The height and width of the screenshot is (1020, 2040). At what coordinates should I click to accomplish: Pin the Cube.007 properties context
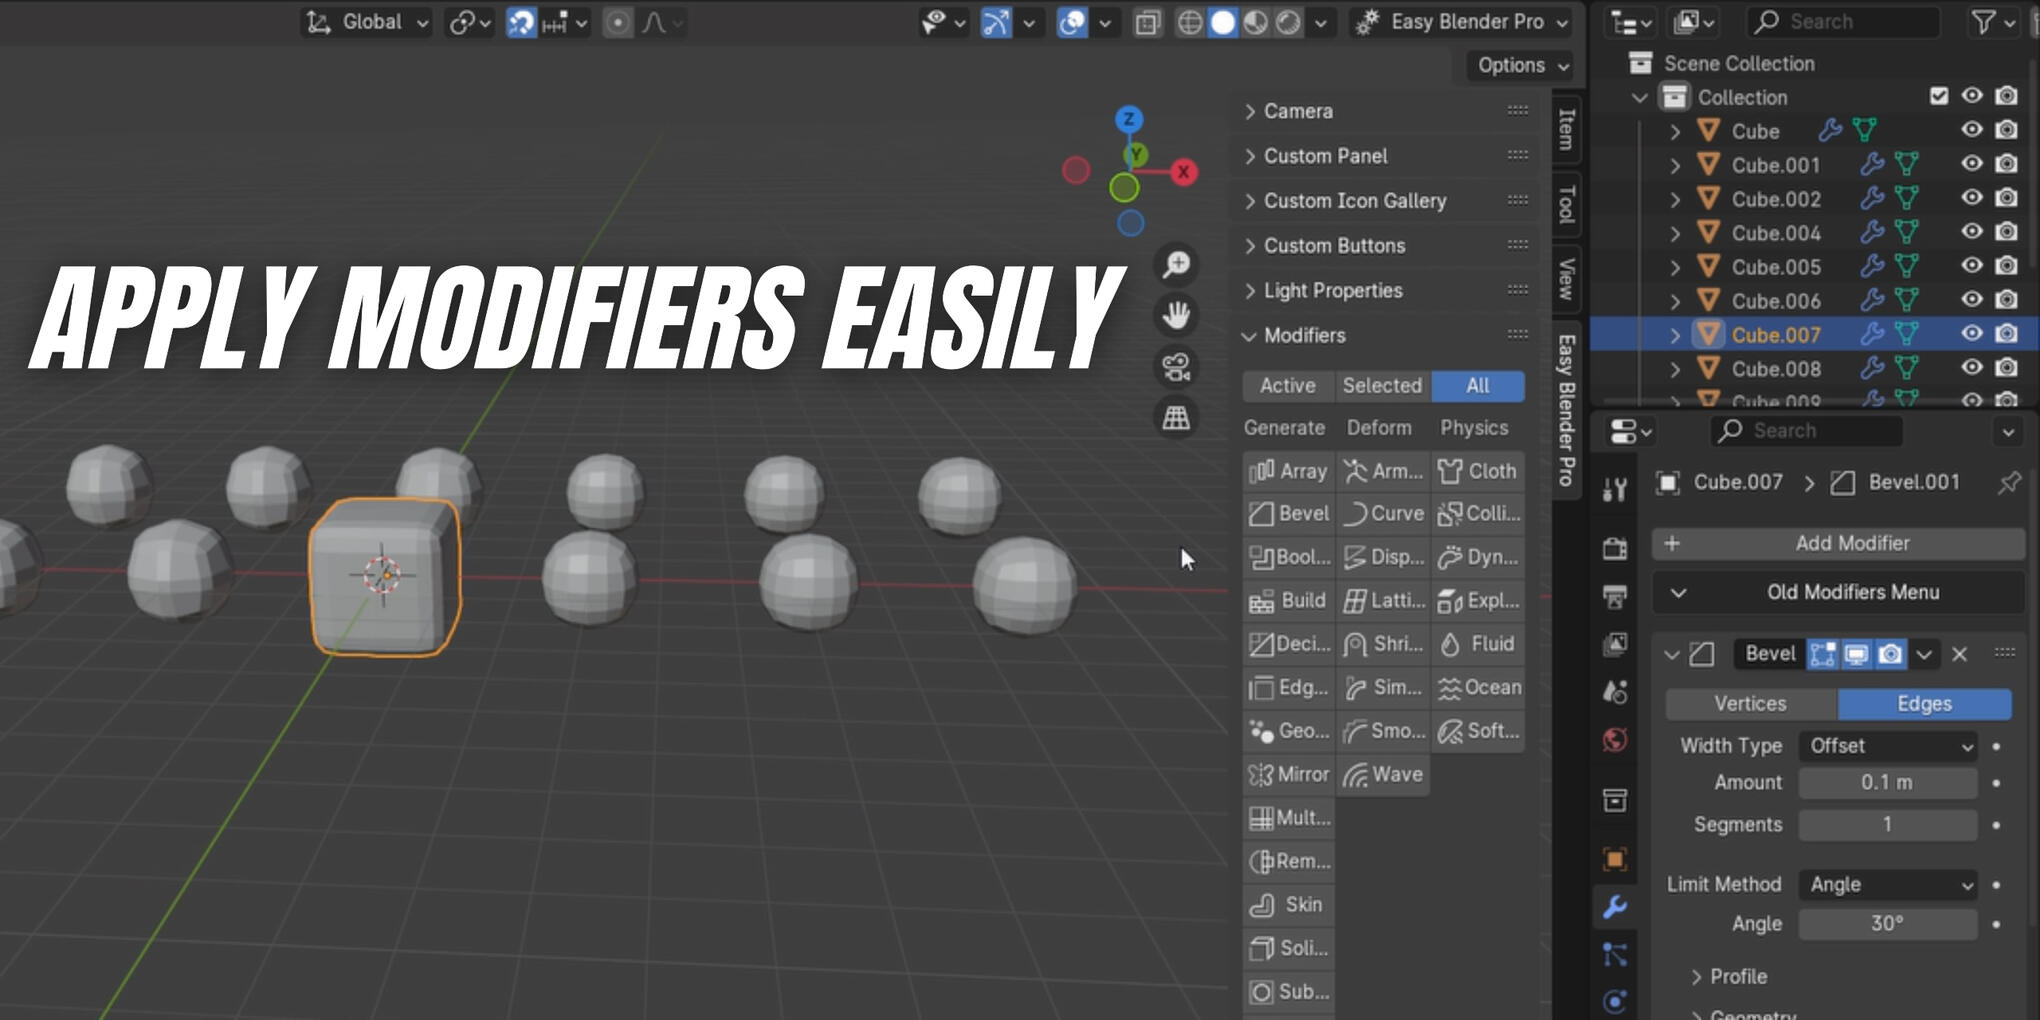pyautogui.click(x=2008, y=483)
